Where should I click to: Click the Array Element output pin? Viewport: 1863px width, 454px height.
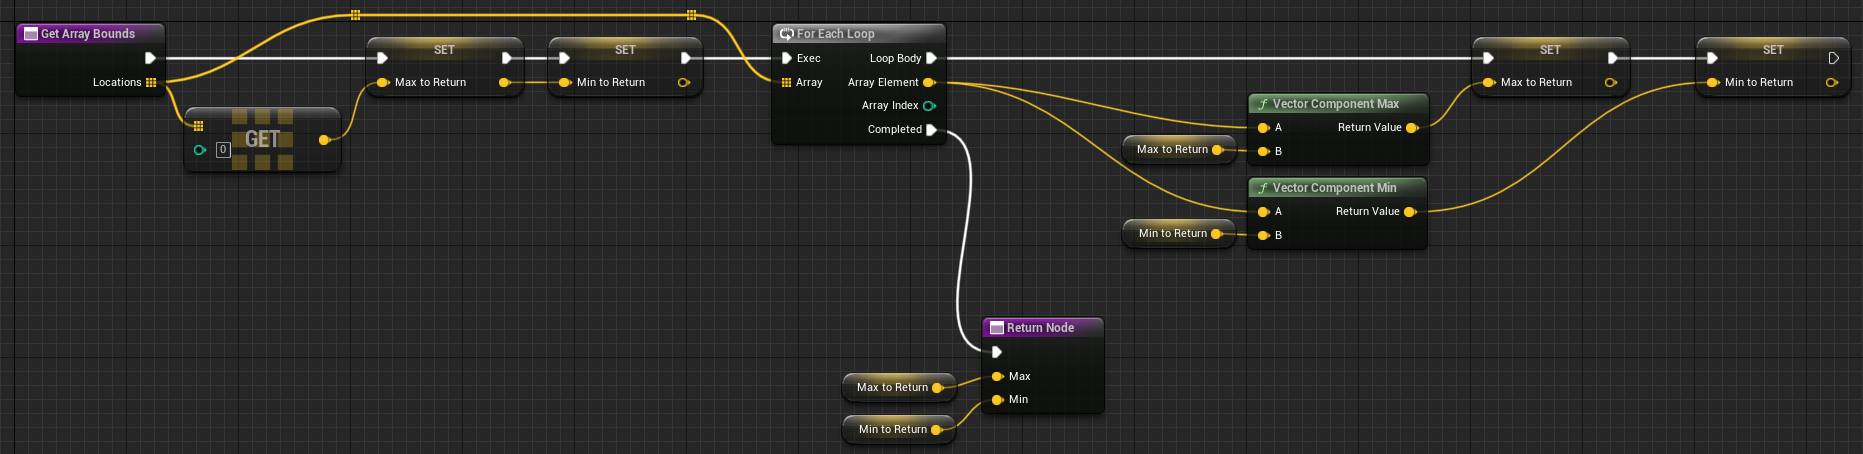point(929,83)
